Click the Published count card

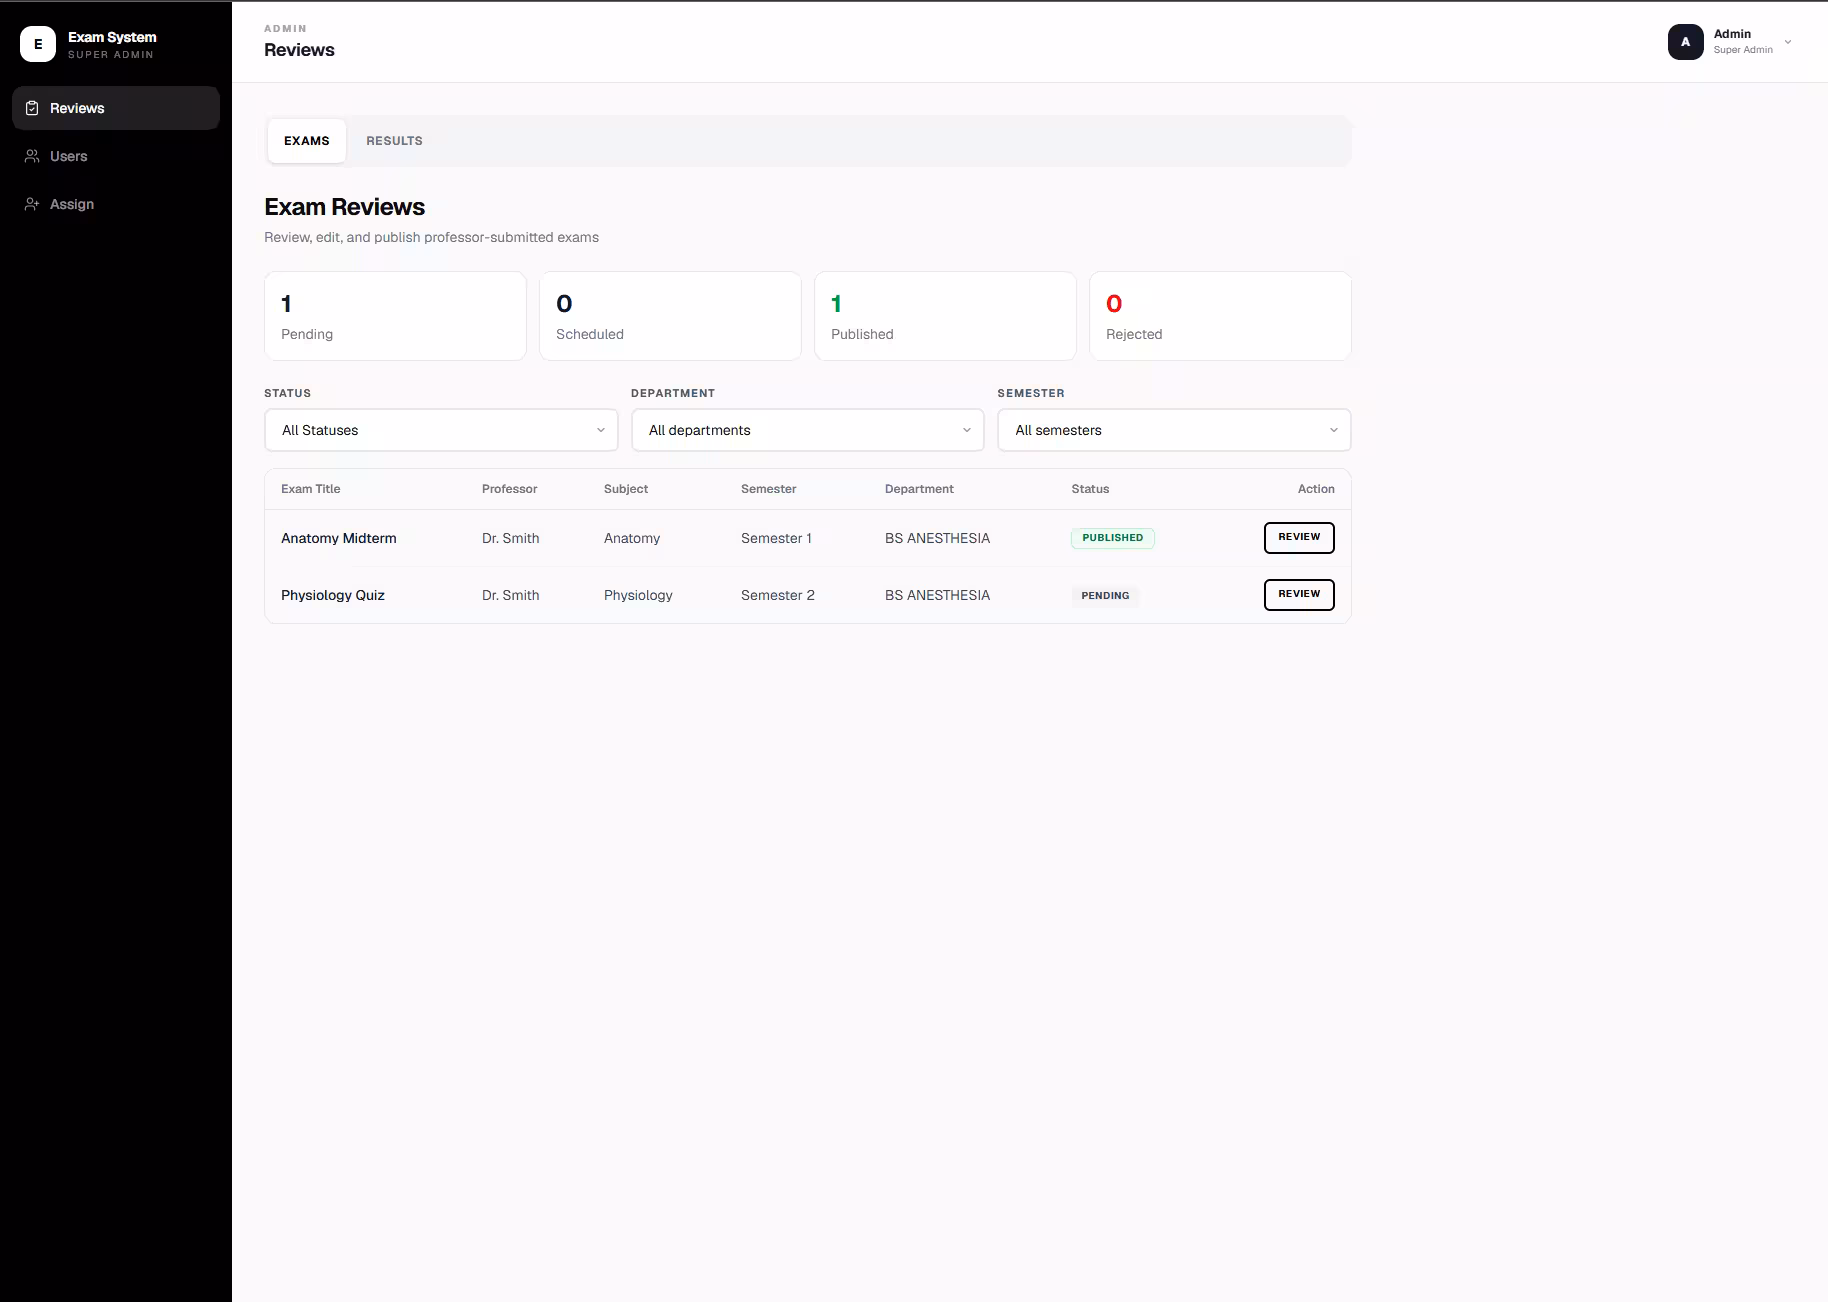click(945, 316)
